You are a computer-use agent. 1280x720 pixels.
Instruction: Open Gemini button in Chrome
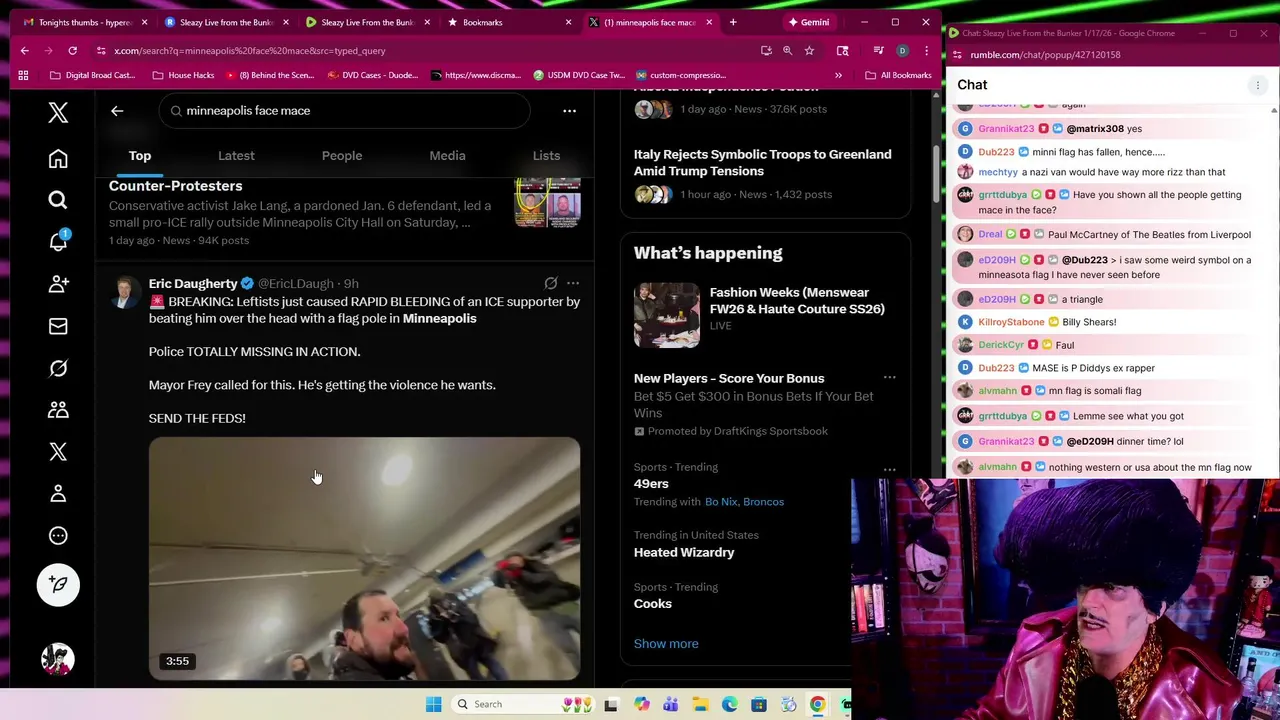point(807,22)
